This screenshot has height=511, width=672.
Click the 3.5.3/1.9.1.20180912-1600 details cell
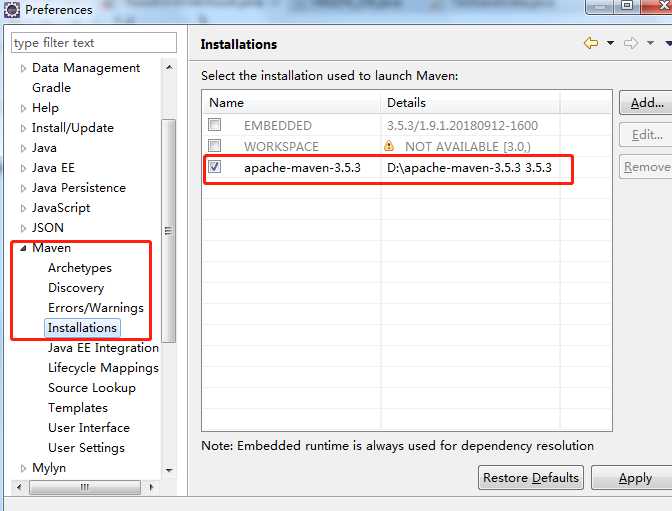[462, 126]
